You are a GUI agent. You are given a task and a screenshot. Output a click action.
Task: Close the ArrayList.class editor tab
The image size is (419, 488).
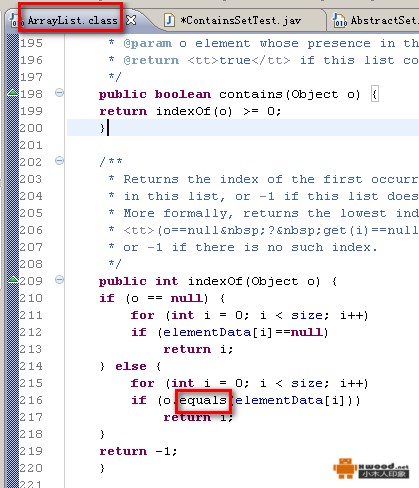pyautogui.click(x=132, y=20)
